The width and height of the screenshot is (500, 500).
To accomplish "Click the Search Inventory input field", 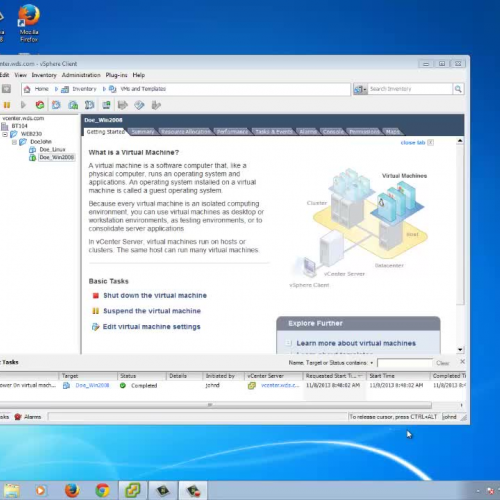I will (410, 89).
